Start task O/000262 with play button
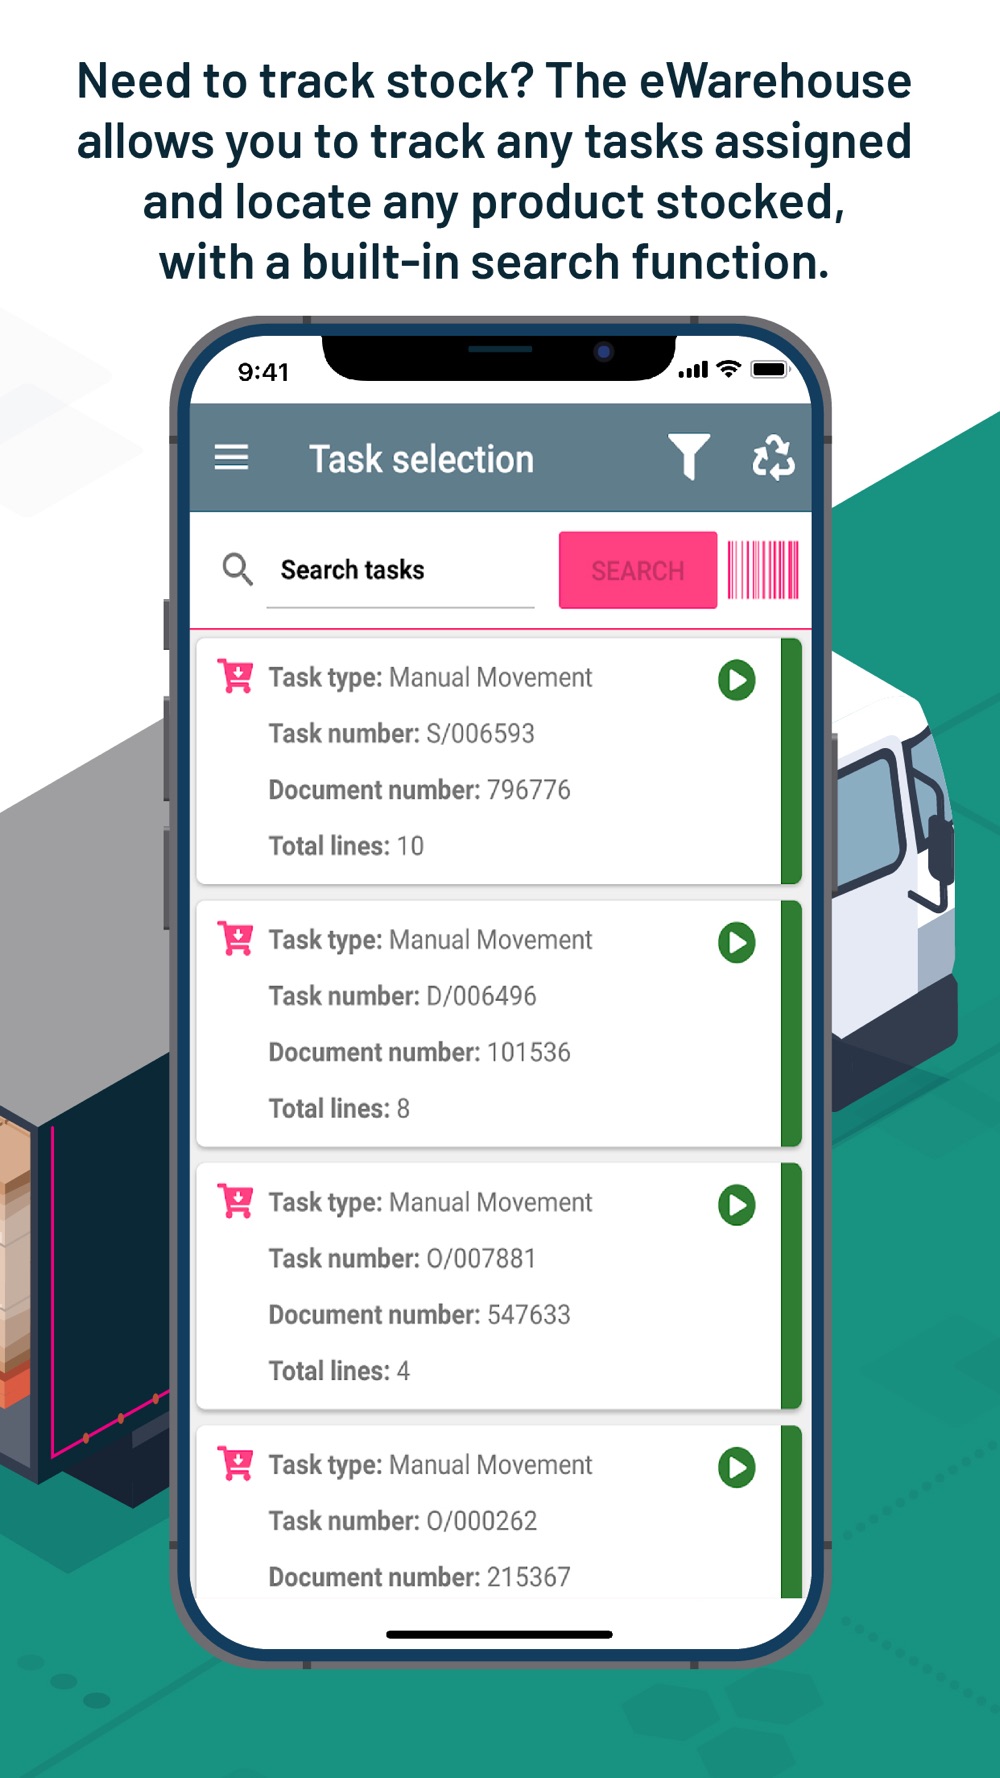 pyautogui.click(x=737, y=1467)
